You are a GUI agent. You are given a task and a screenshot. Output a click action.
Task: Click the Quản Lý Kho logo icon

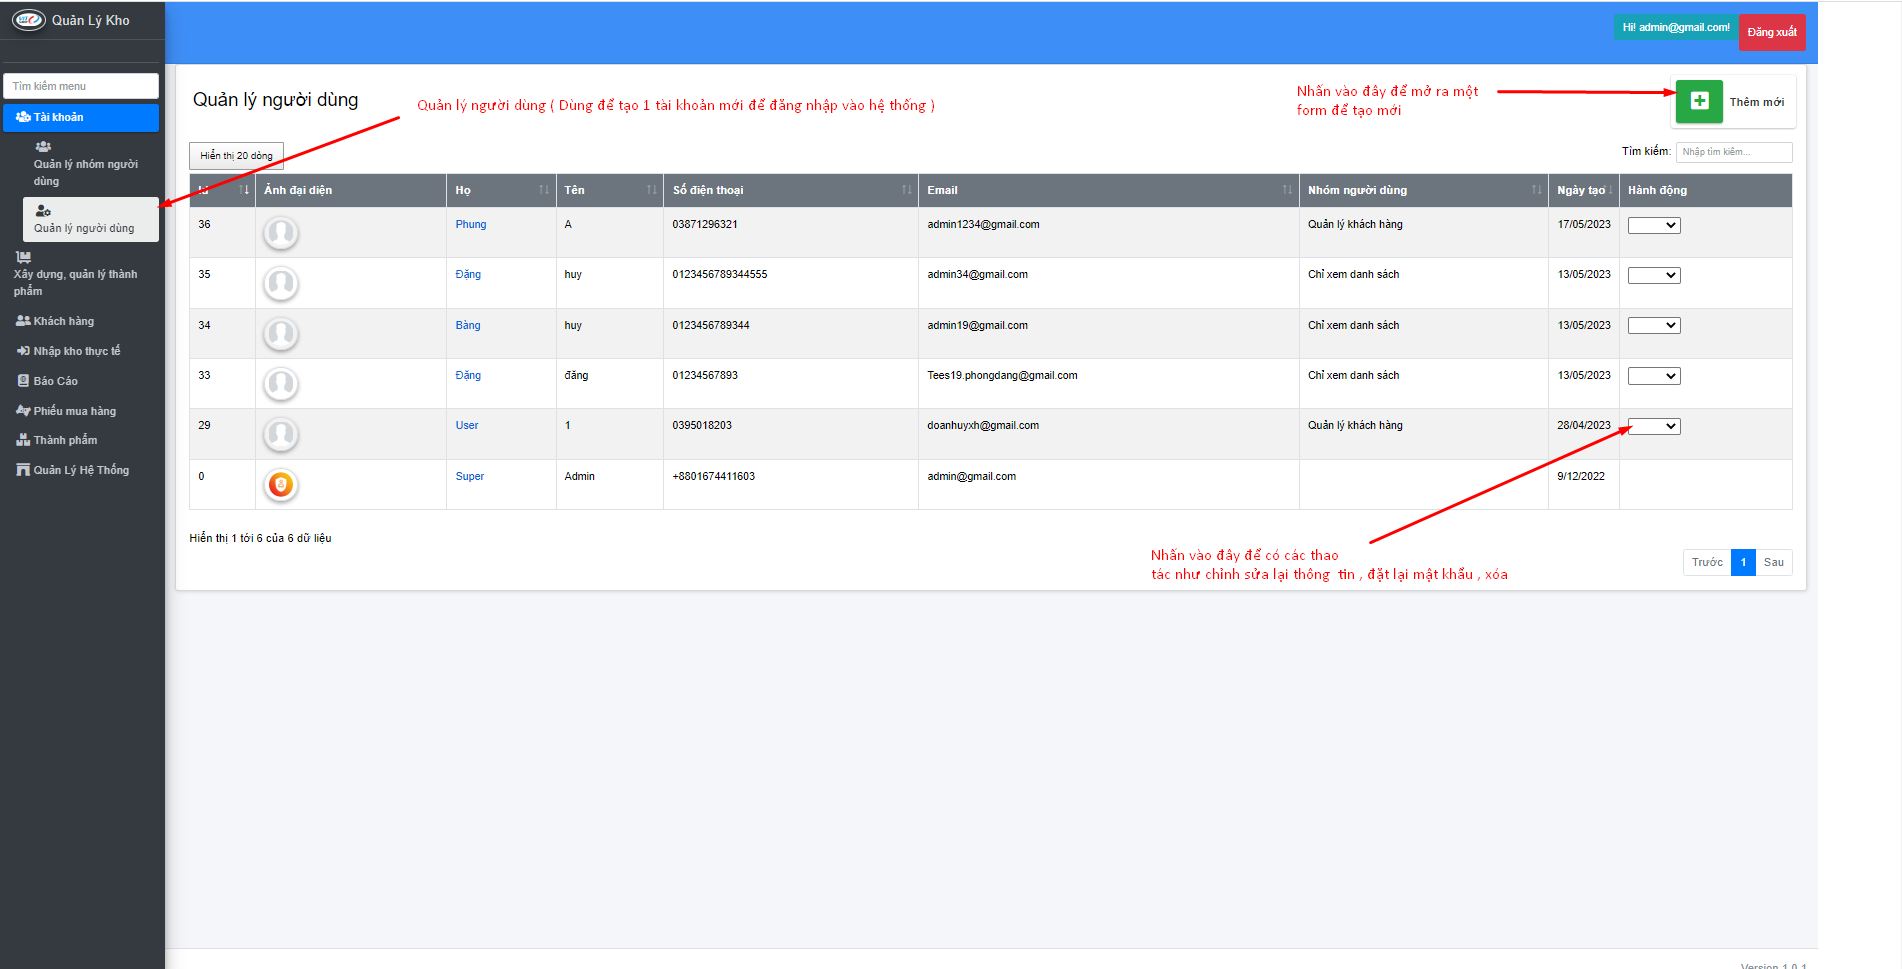[x=29, y=20]
